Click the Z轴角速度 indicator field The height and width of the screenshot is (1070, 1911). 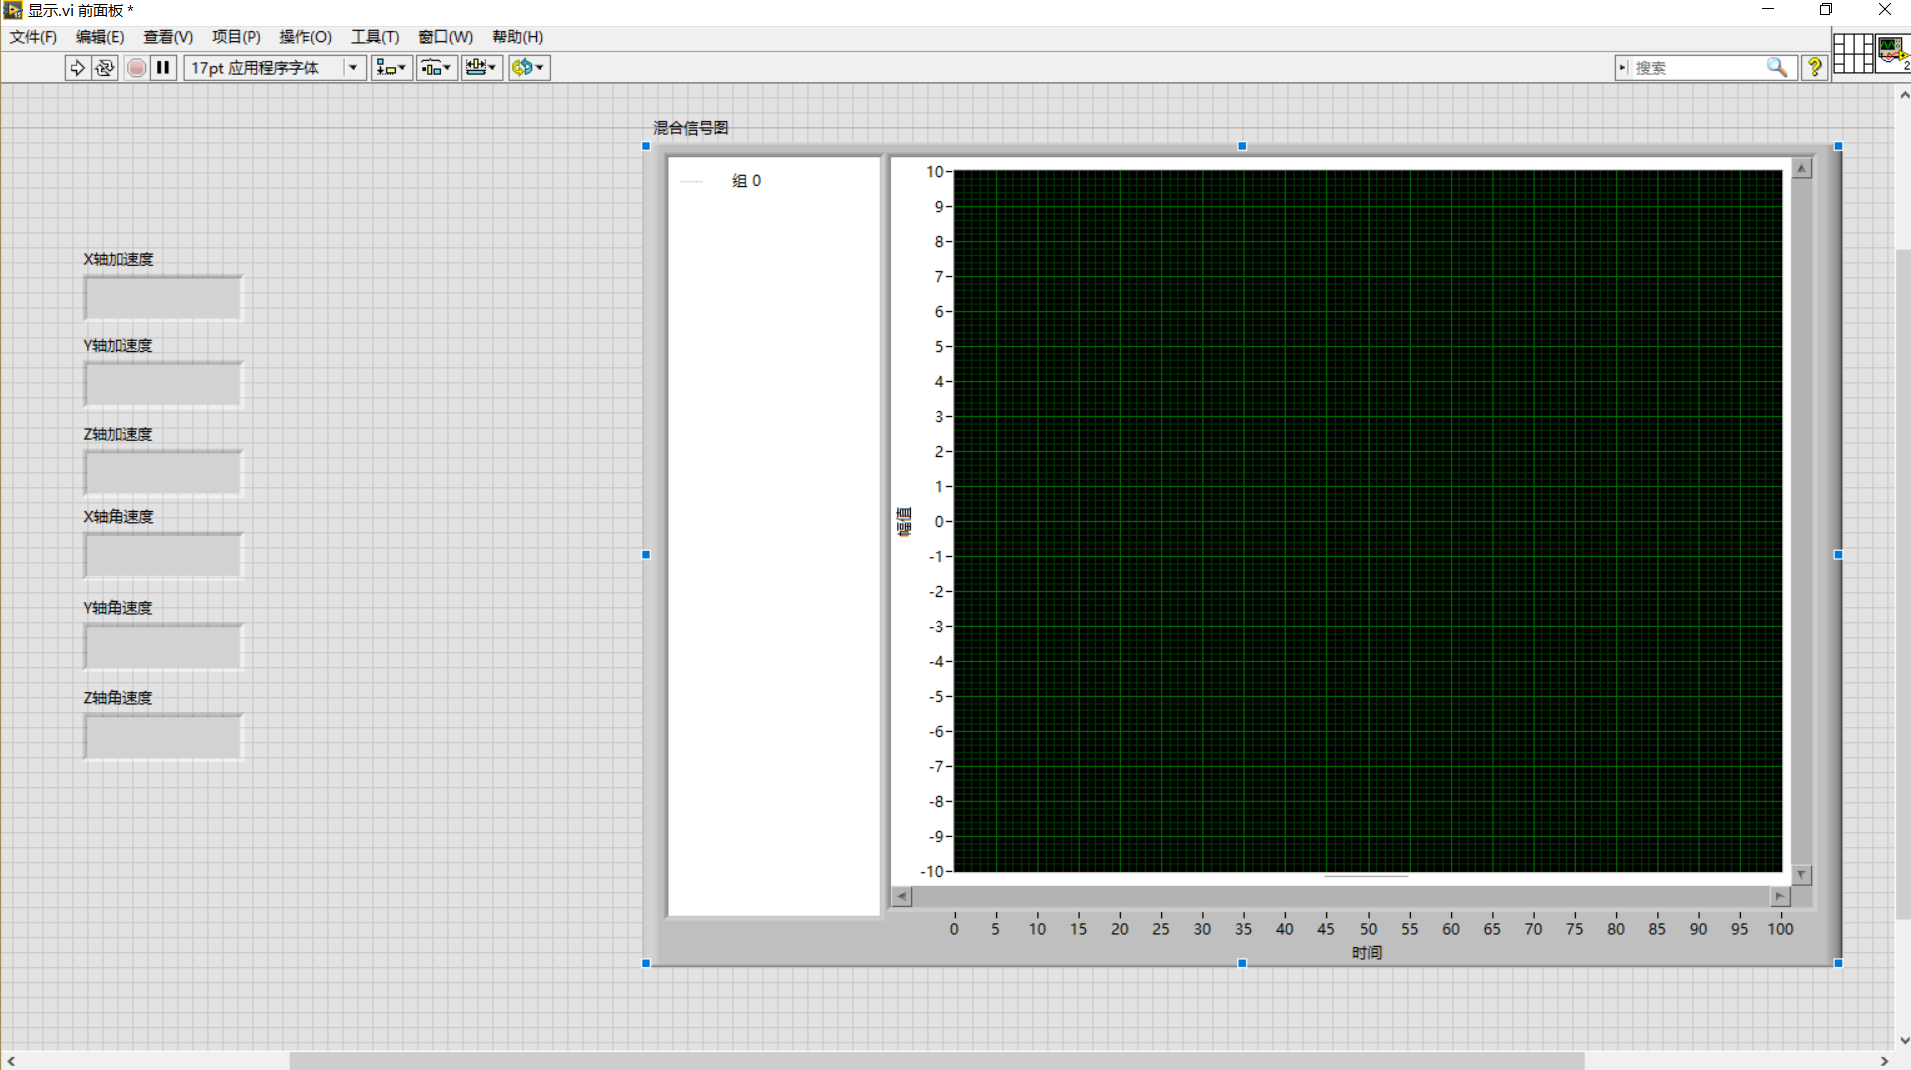point(163,736)
